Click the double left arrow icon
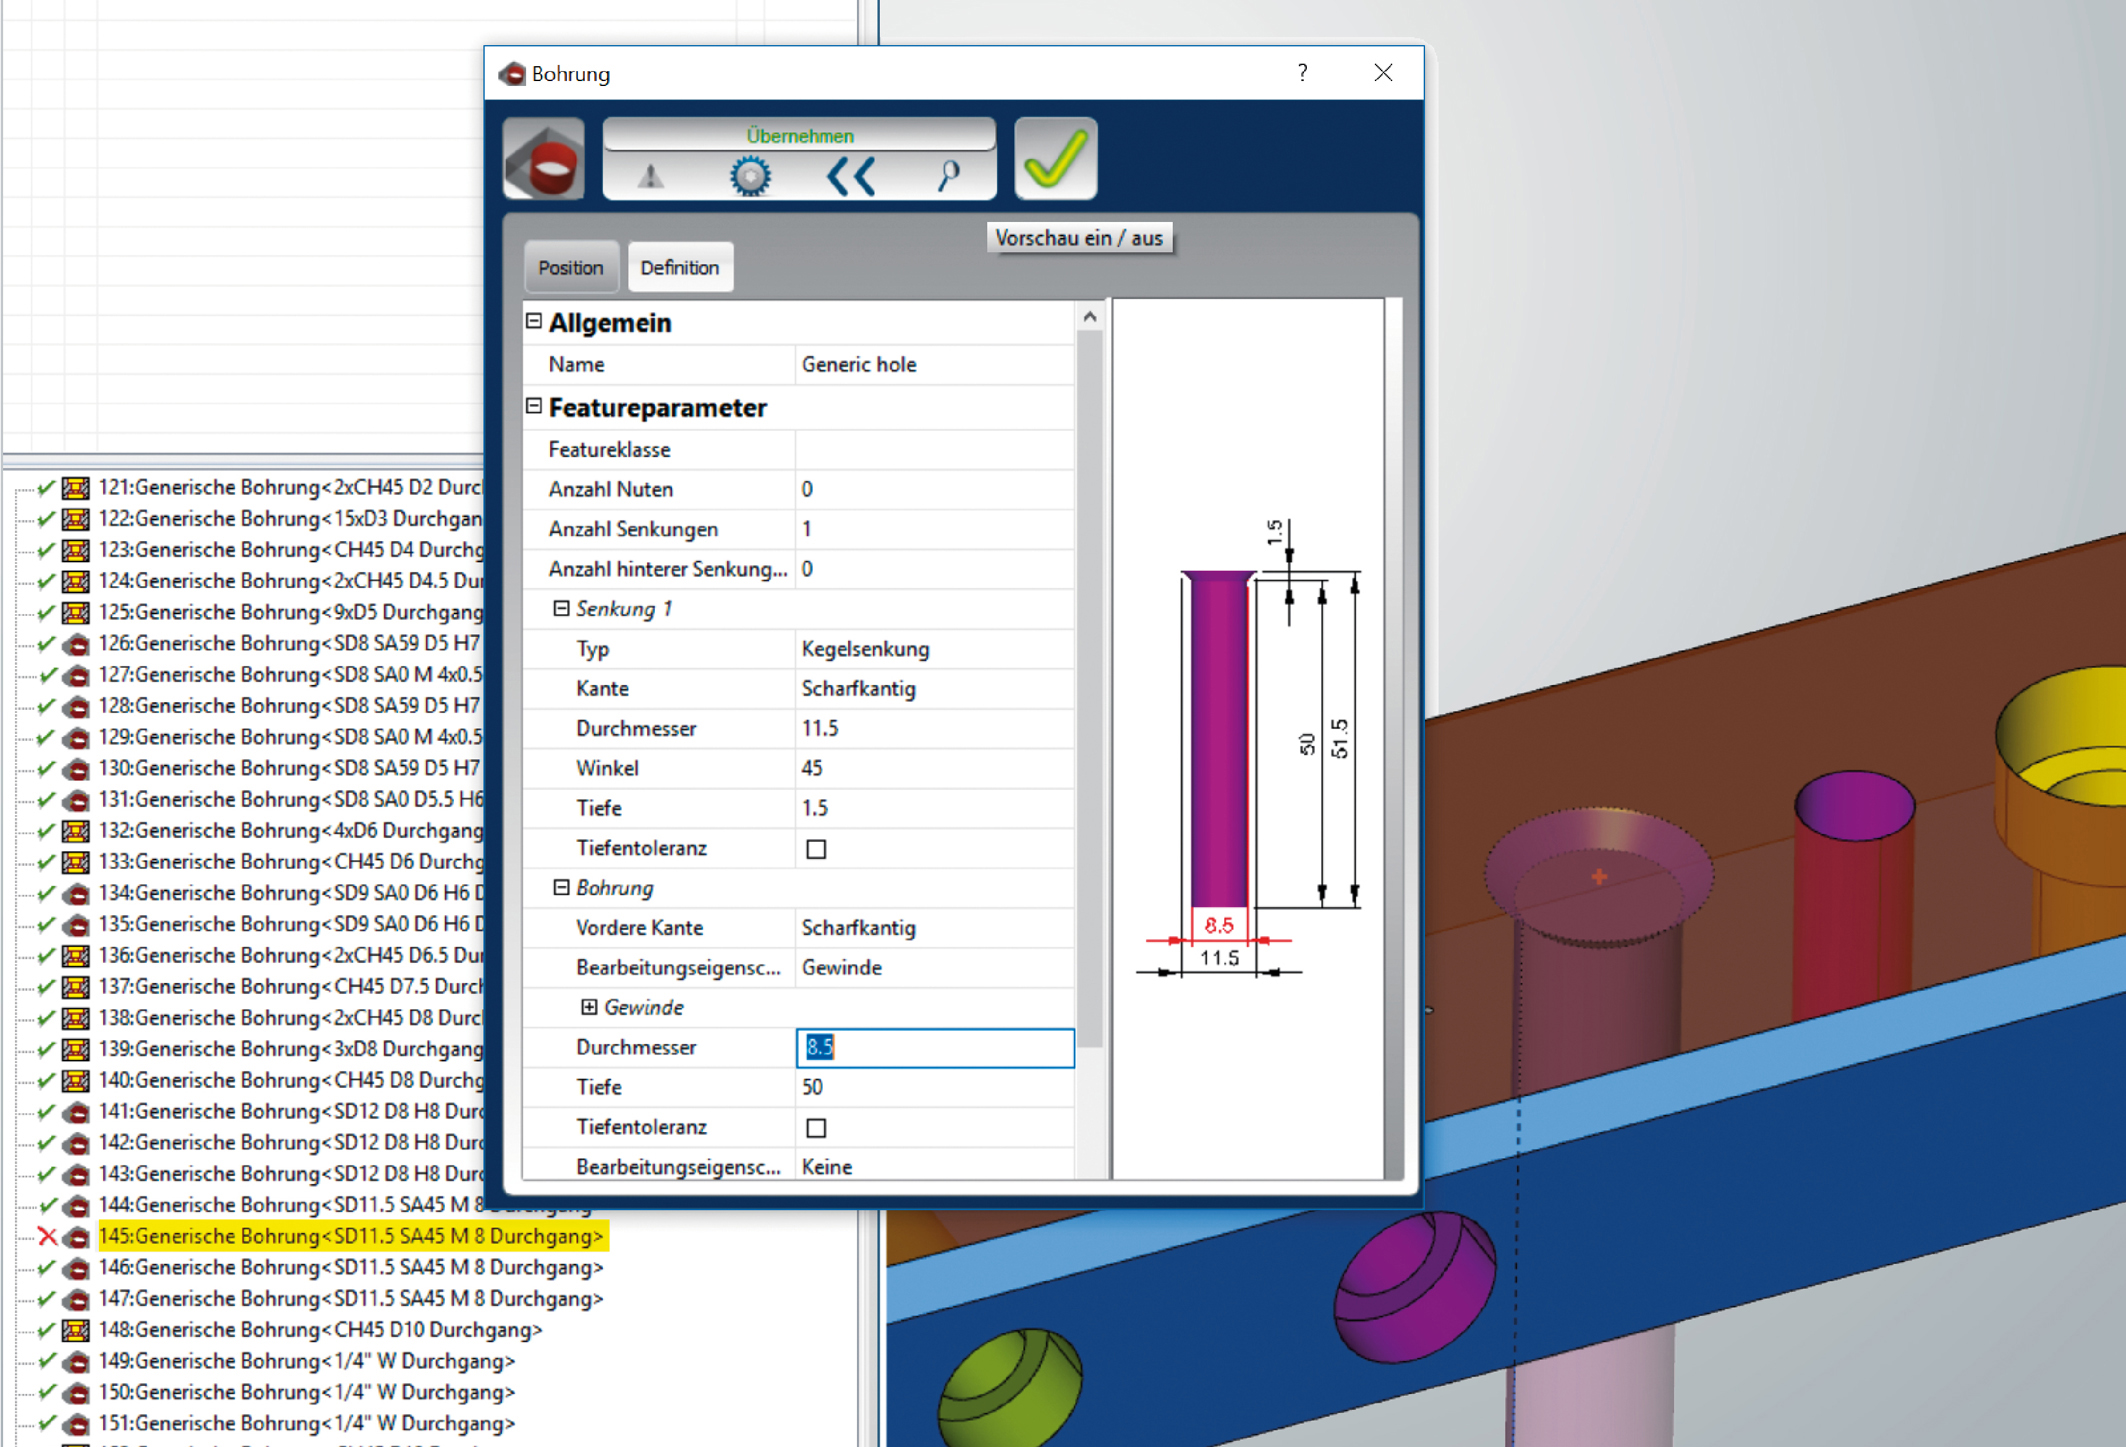Image resolution: width=2126 pixels, height=1447 pixels. coord(851,177)
